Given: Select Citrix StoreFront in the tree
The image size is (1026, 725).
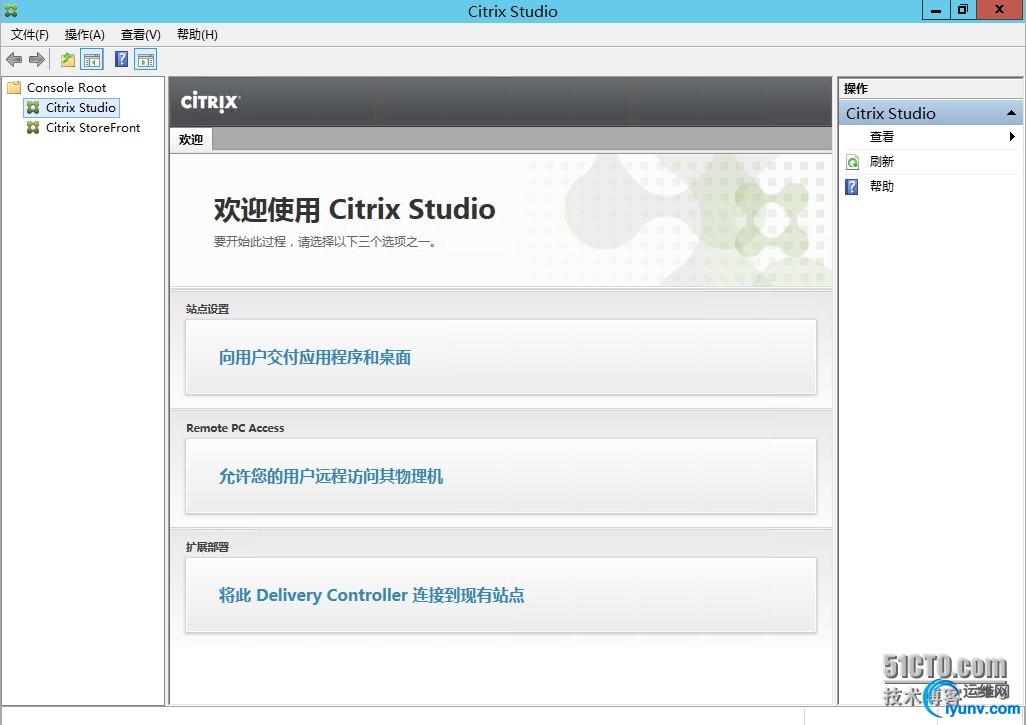Looking at the screenshot, I should [93, 128].
